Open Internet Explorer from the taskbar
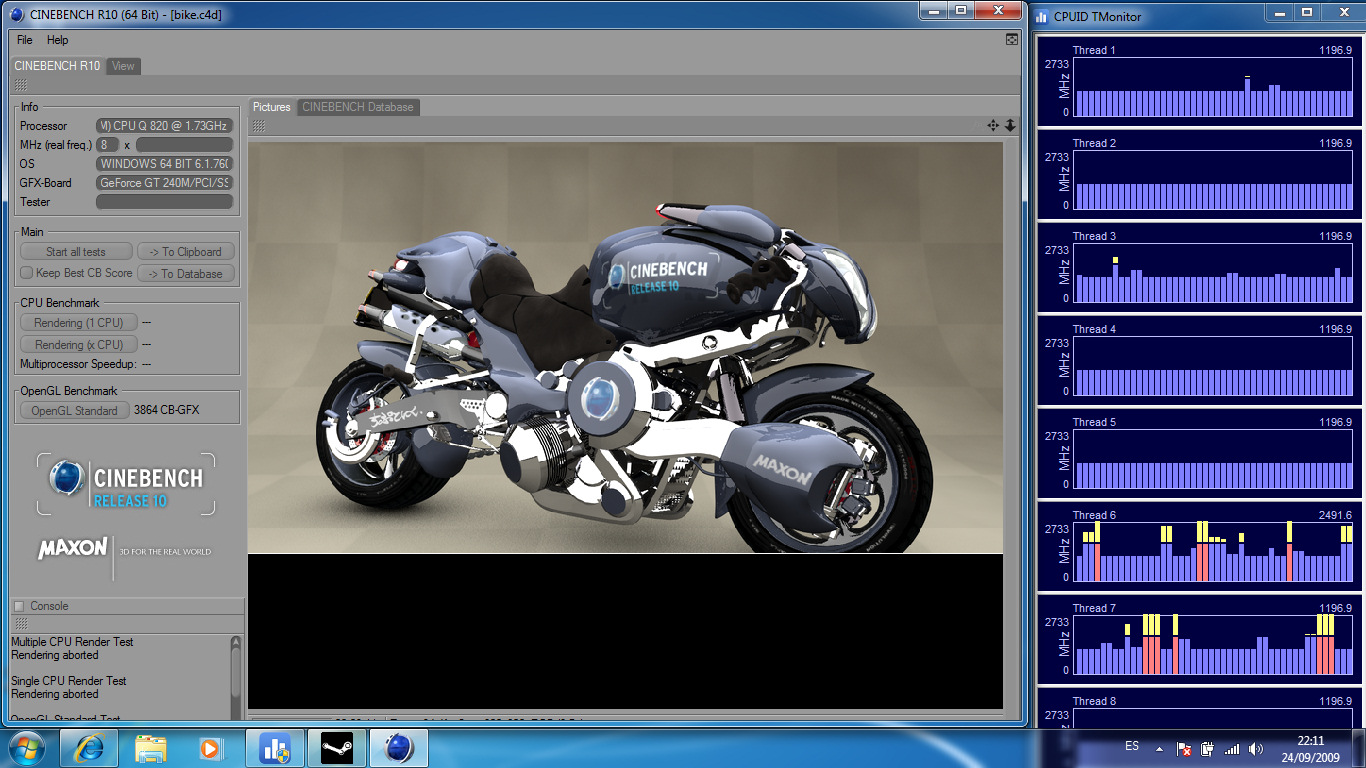This screenshot has width=1366, height=768. point(88,748)
